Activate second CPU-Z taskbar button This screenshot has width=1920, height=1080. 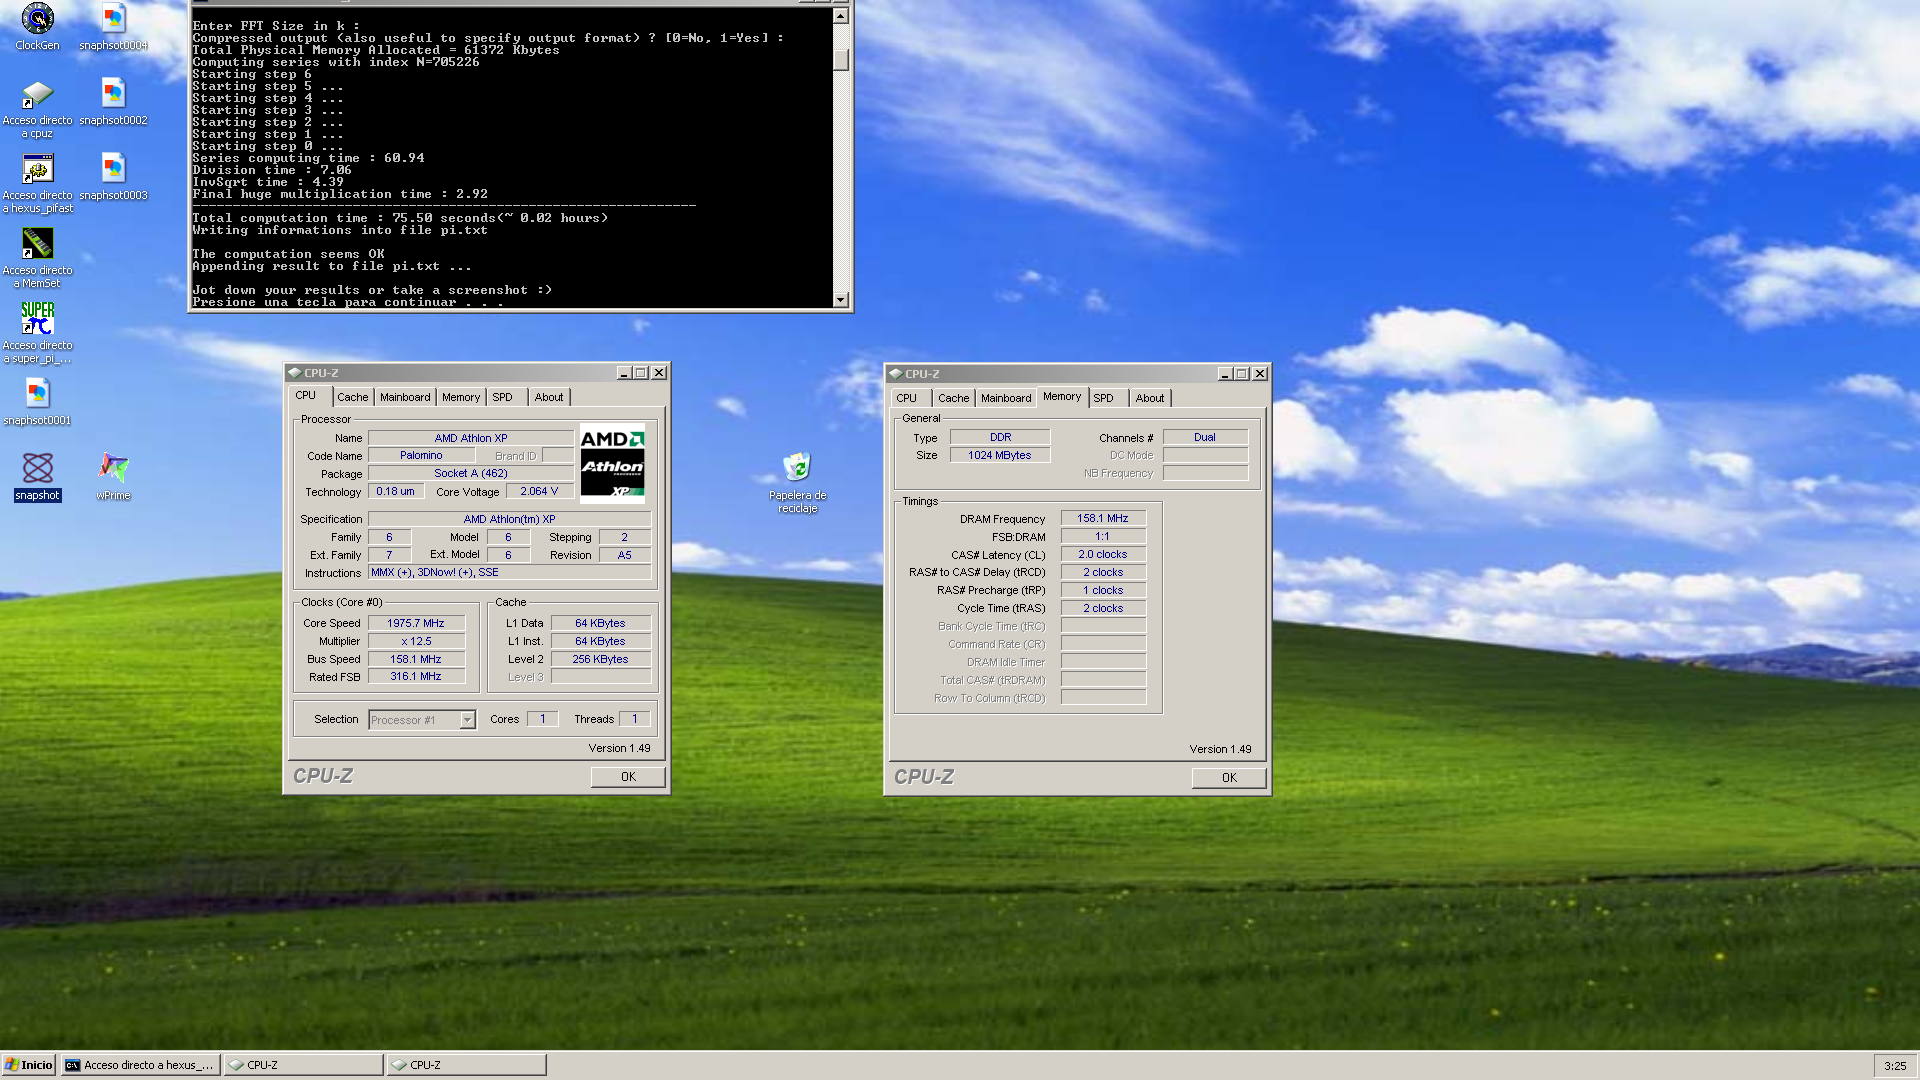(x=466, y=1065)
